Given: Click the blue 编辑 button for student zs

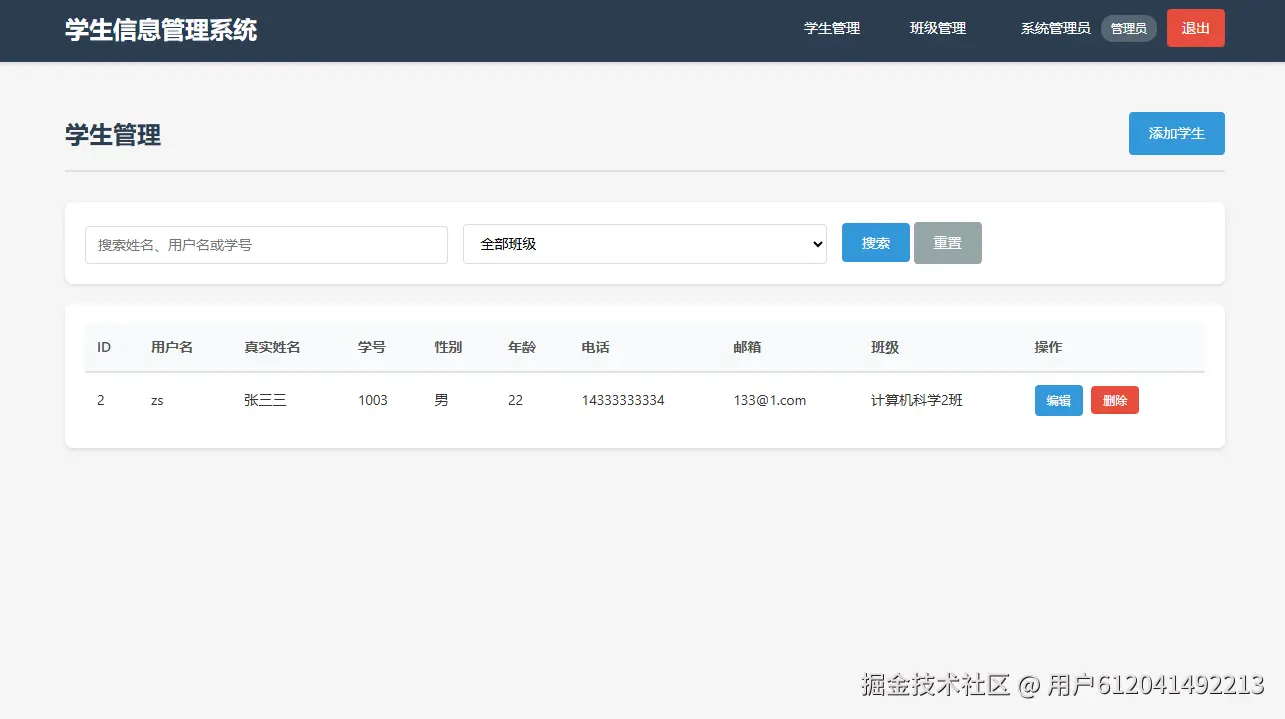Looking at the screenshot, I should click(x=1058, y=399).
